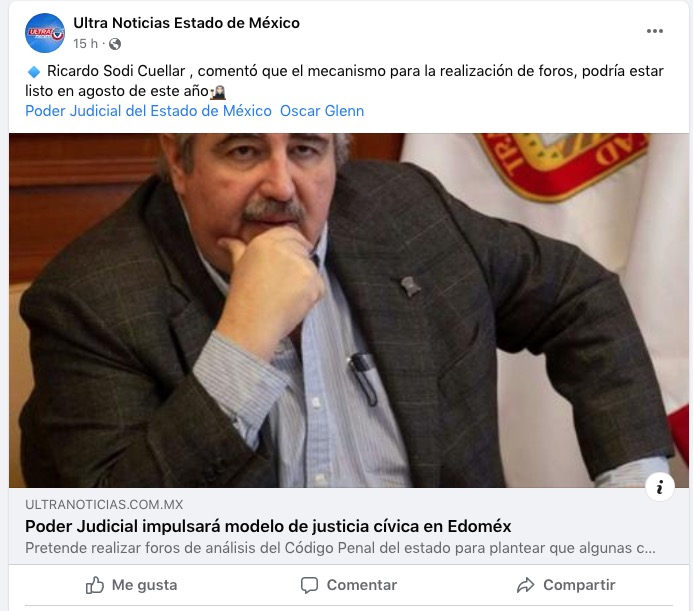This screenshot has width=693, height=611.
Task: Open the '15 h' post timestamp
Action: (x=85, y=44)
